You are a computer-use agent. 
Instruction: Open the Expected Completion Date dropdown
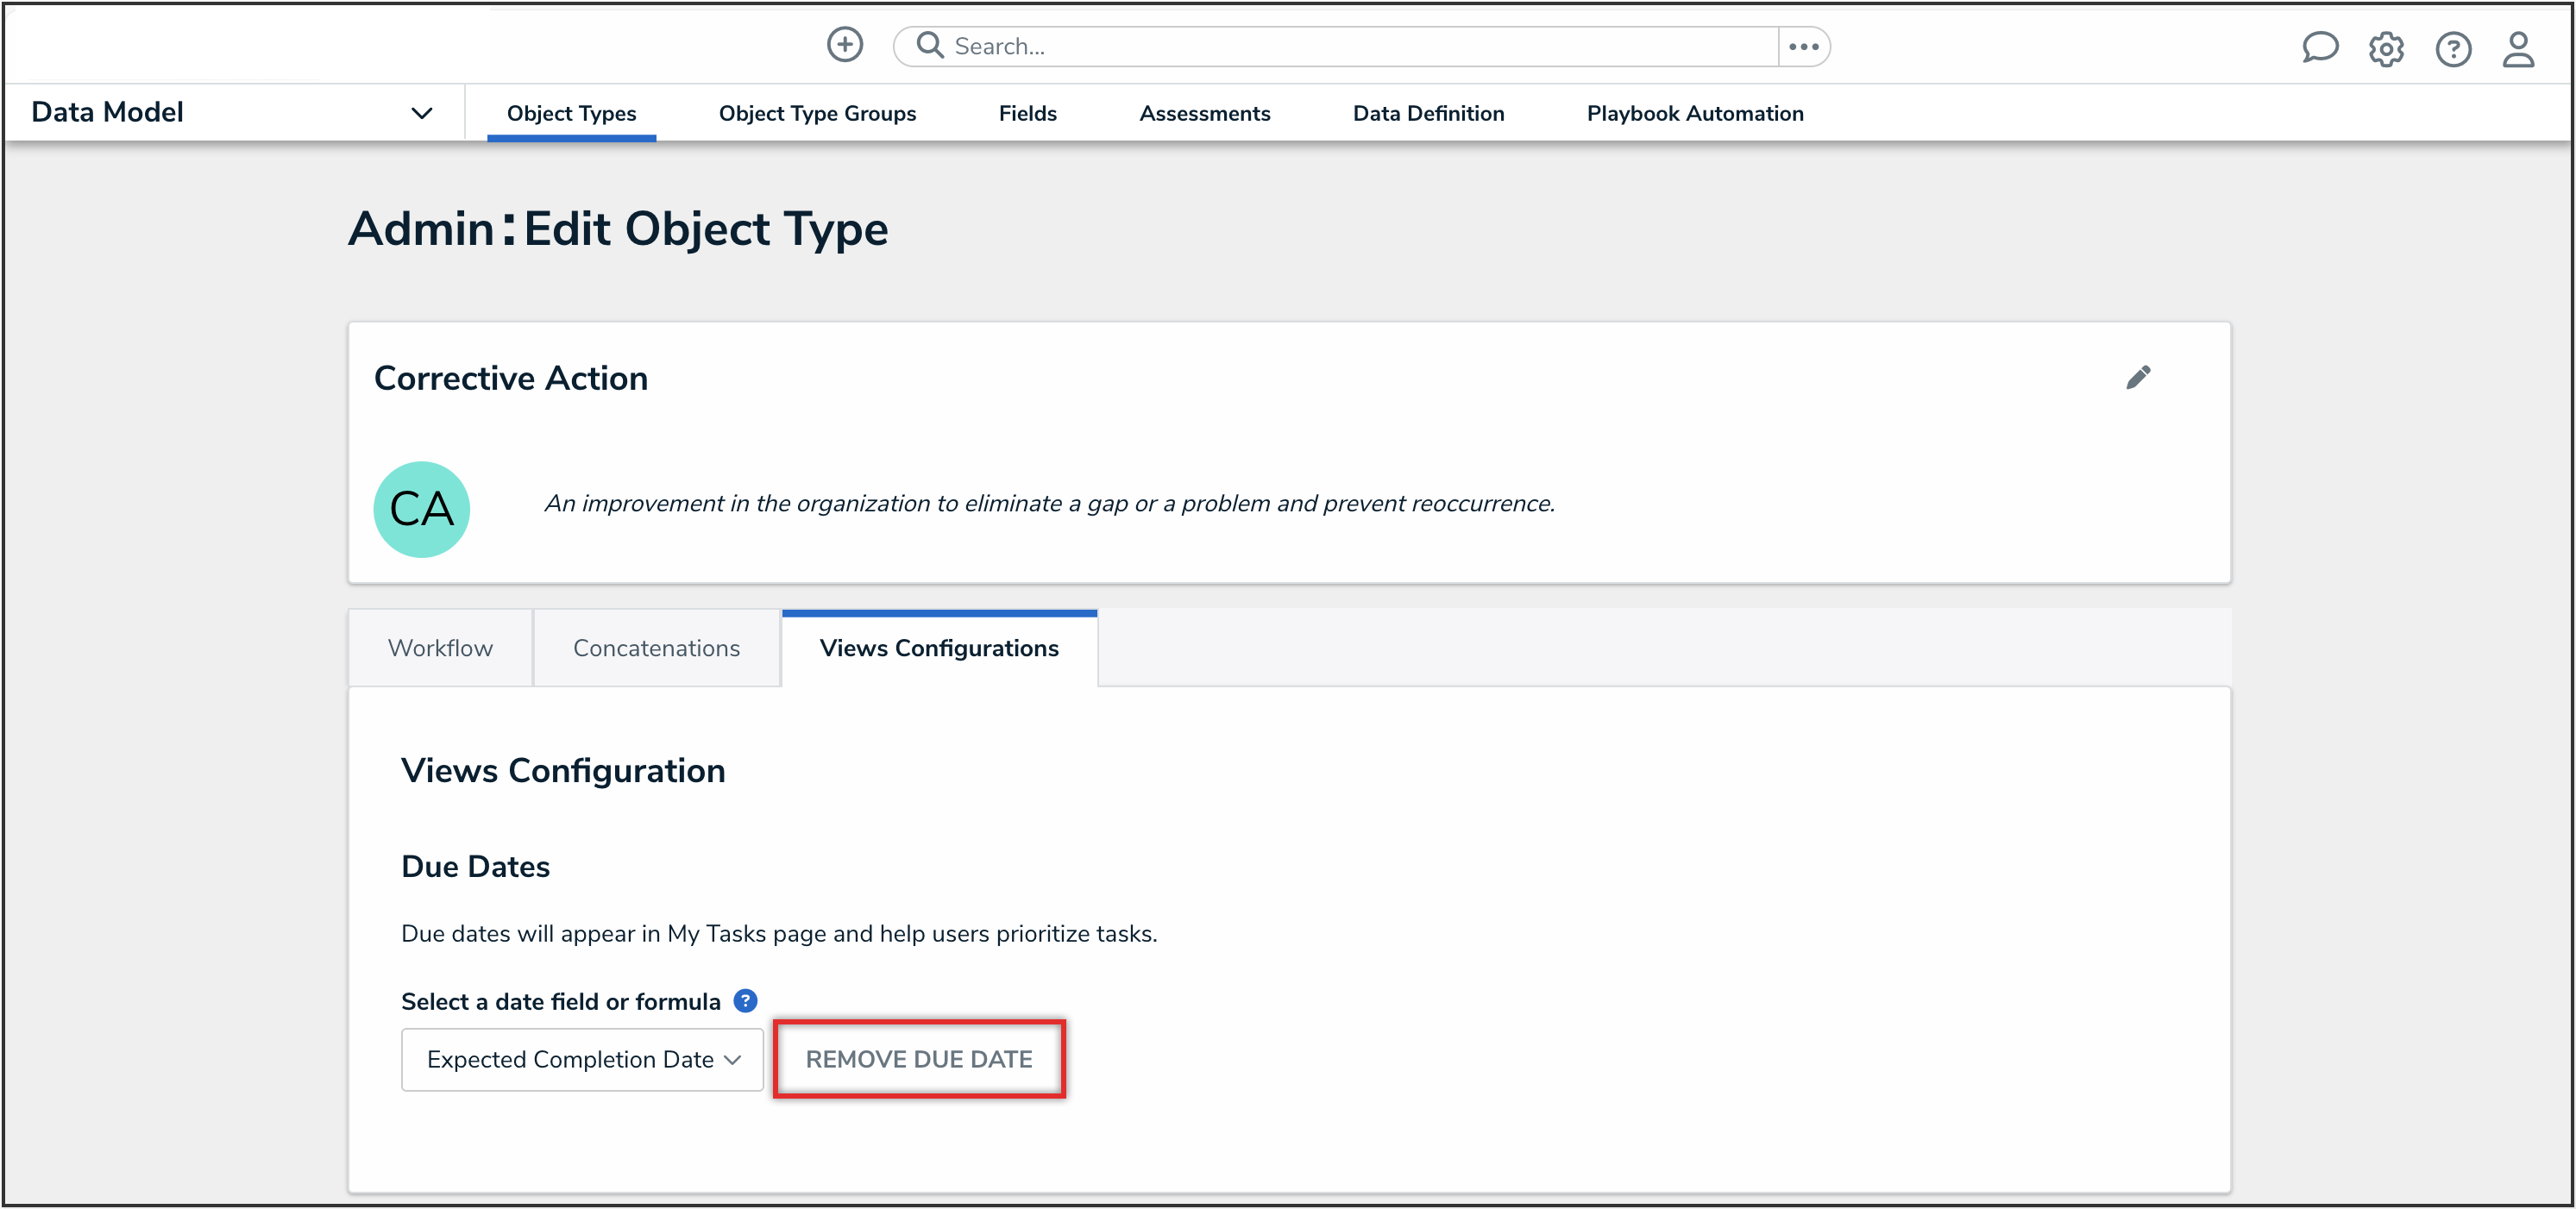pyautogui.click(x=582, y=1059)
